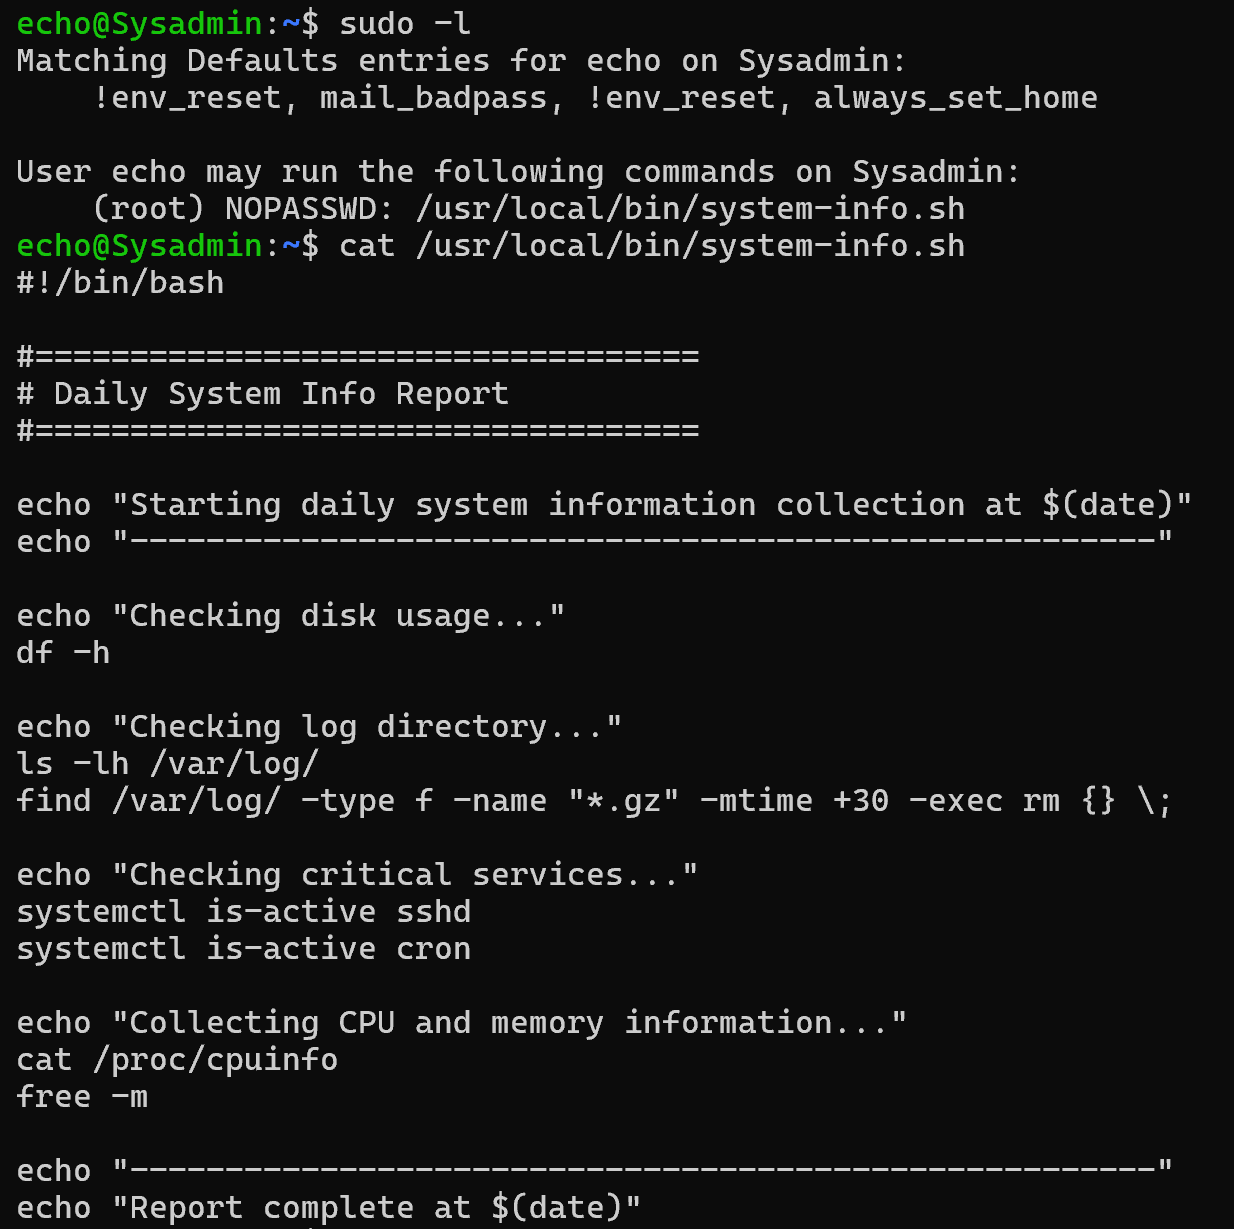The height and width of the screenshot is (1229, 1234).
Task: Click the "ls -lh /var/log/" command
Action: click(x=167, y=764)
